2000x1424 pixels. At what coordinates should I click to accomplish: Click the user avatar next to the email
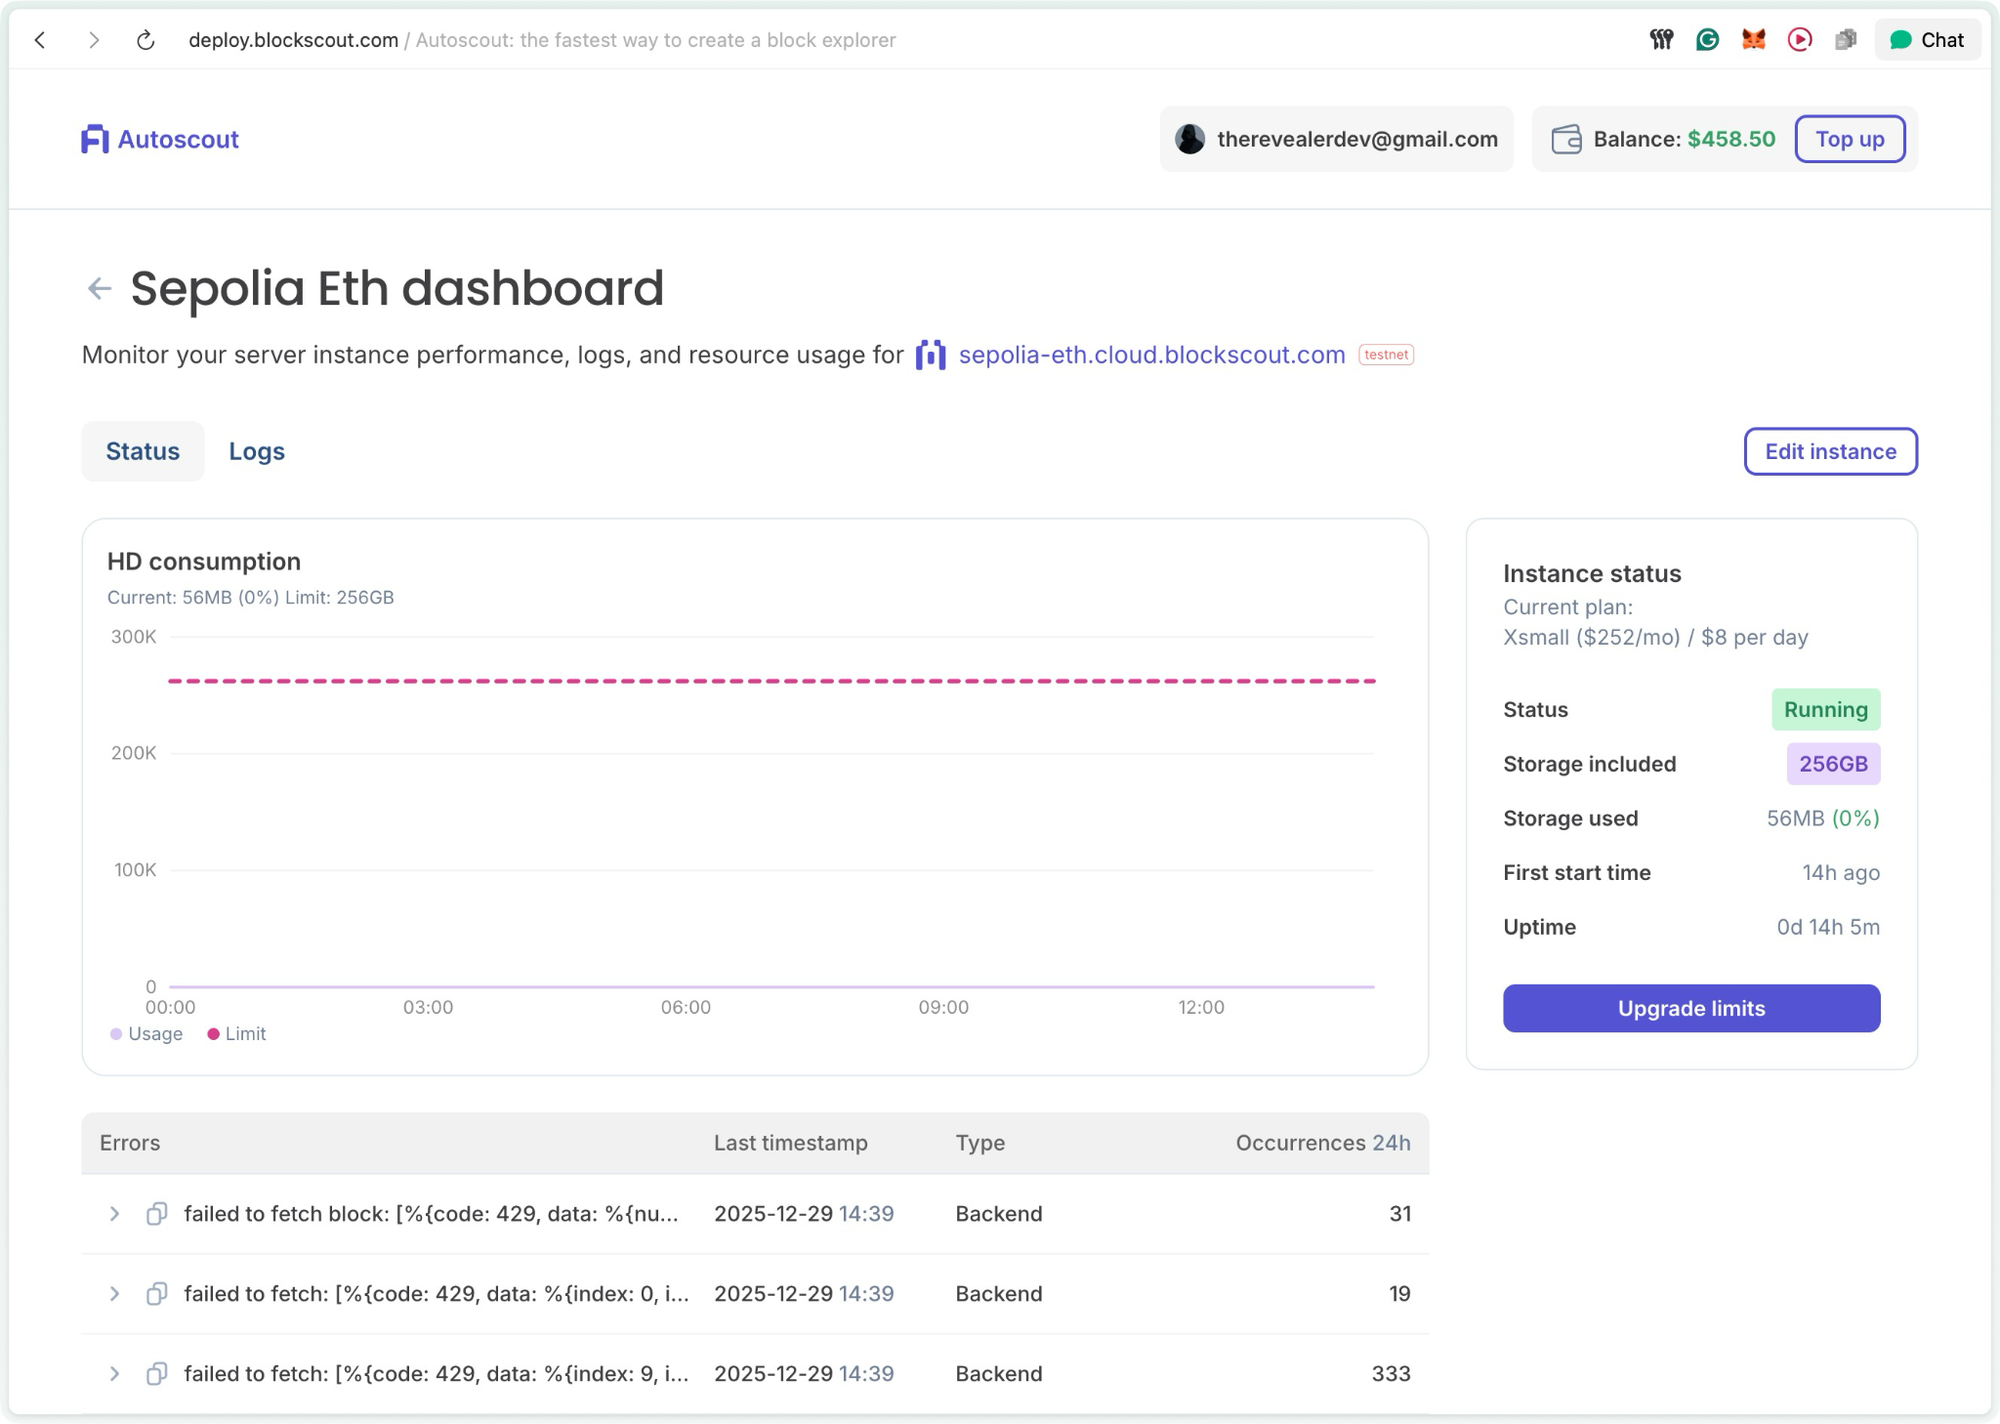1190,139
